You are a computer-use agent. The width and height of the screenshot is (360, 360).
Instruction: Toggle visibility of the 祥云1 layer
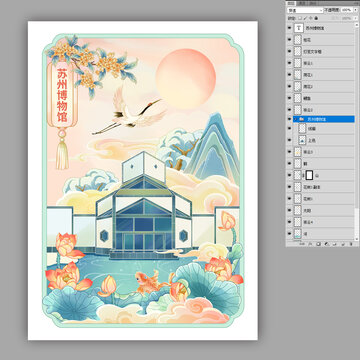click(x=289, y=63)
